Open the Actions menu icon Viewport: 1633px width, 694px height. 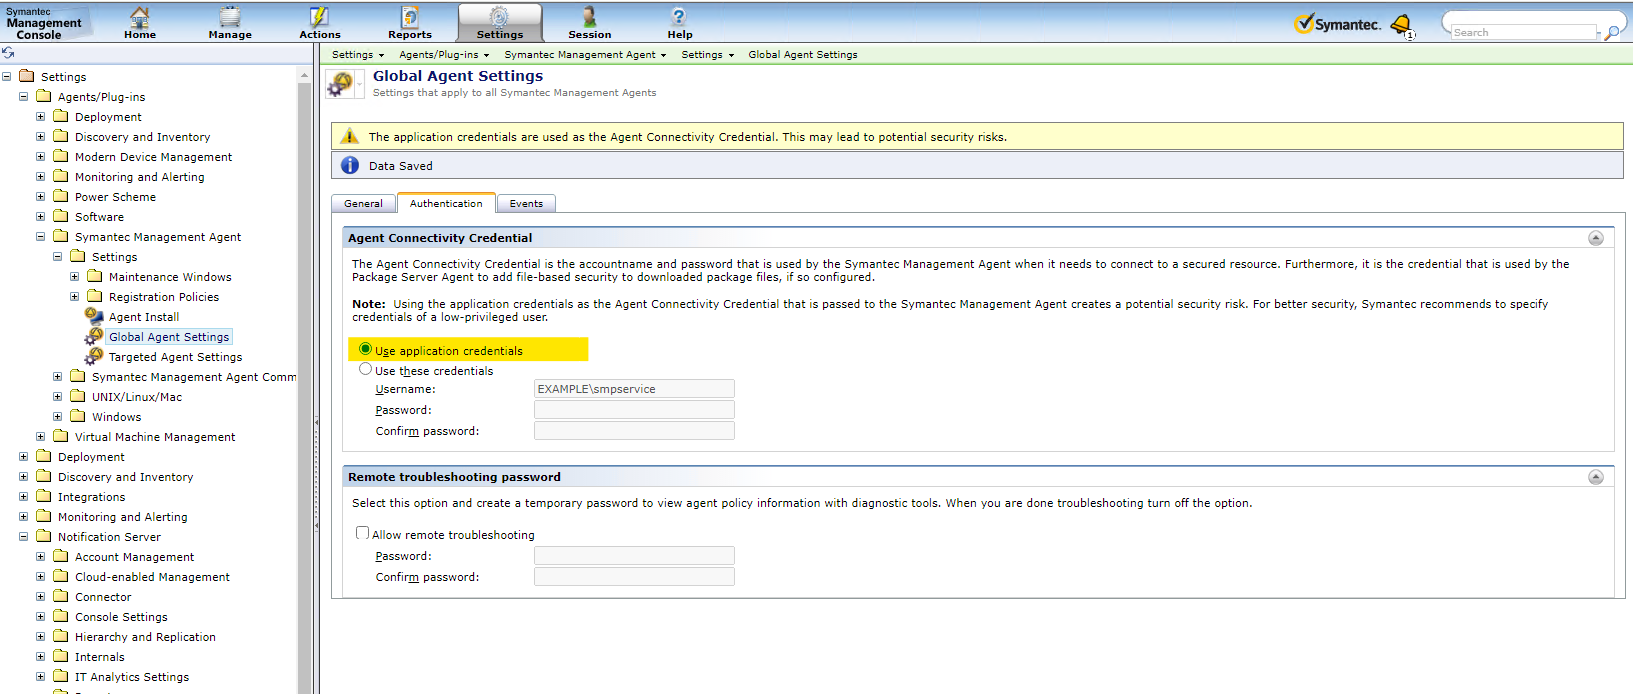coord(319,22)
